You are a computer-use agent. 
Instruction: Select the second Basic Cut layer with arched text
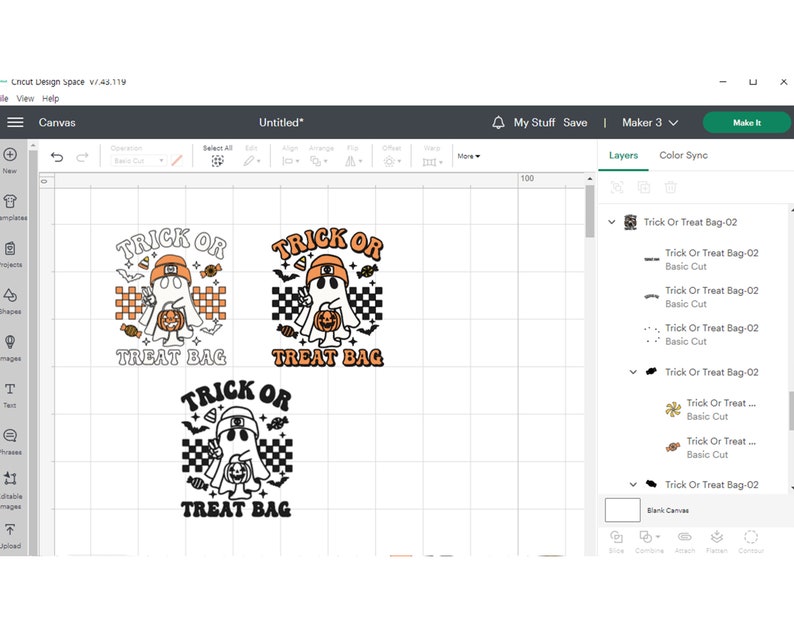[701, 297]
